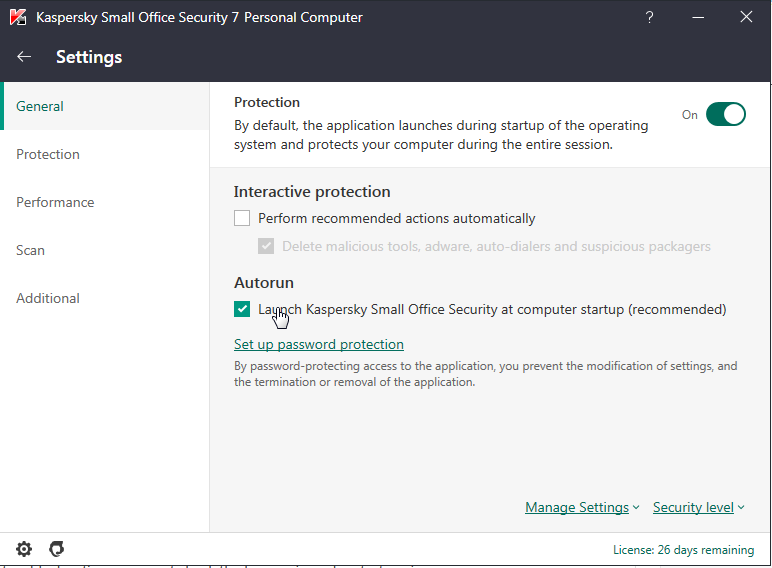Click License 26 days remaining link
Screen dimensions: 772x568
coord(683,549)
